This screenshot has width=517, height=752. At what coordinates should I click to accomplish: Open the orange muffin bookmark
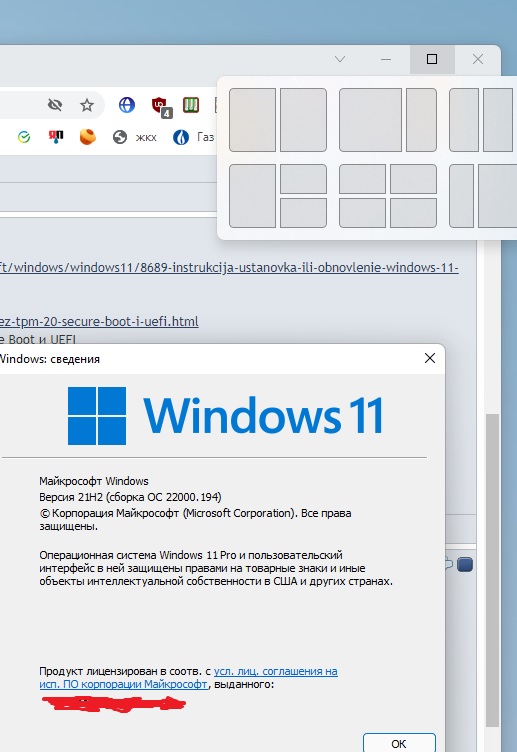(88, 137)
